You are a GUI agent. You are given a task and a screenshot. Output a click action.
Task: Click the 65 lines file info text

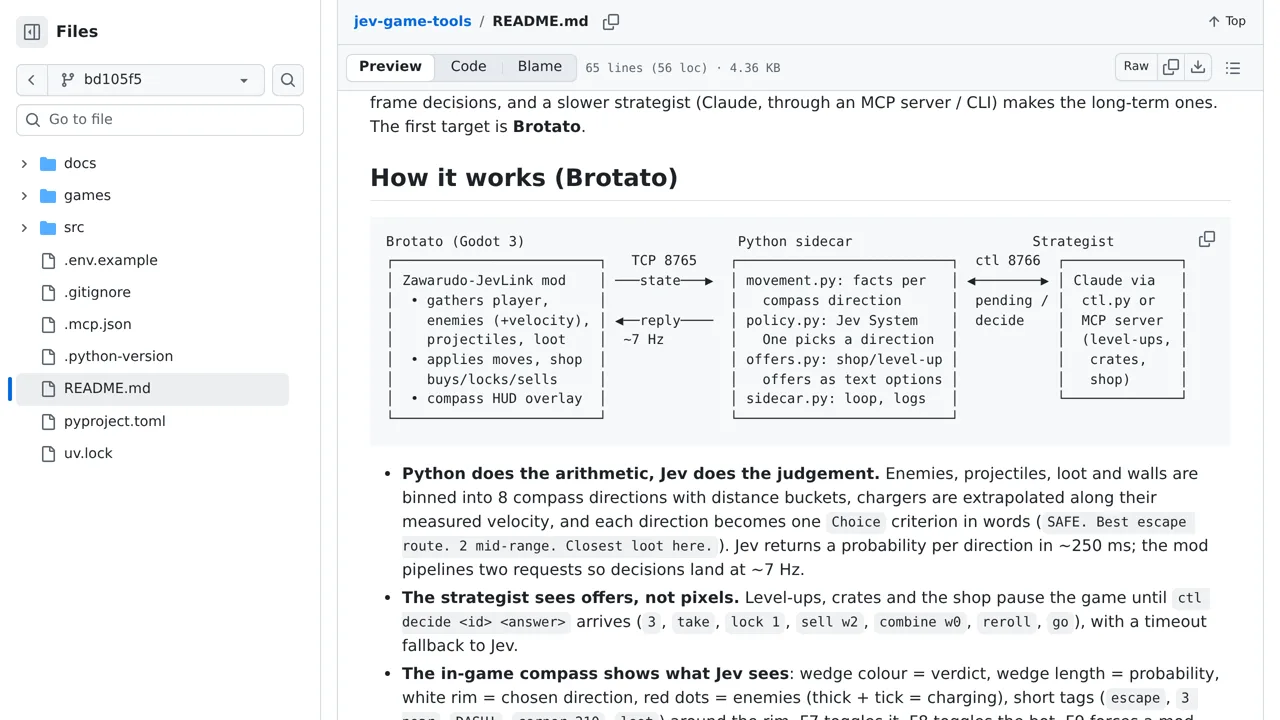[682, 68]
